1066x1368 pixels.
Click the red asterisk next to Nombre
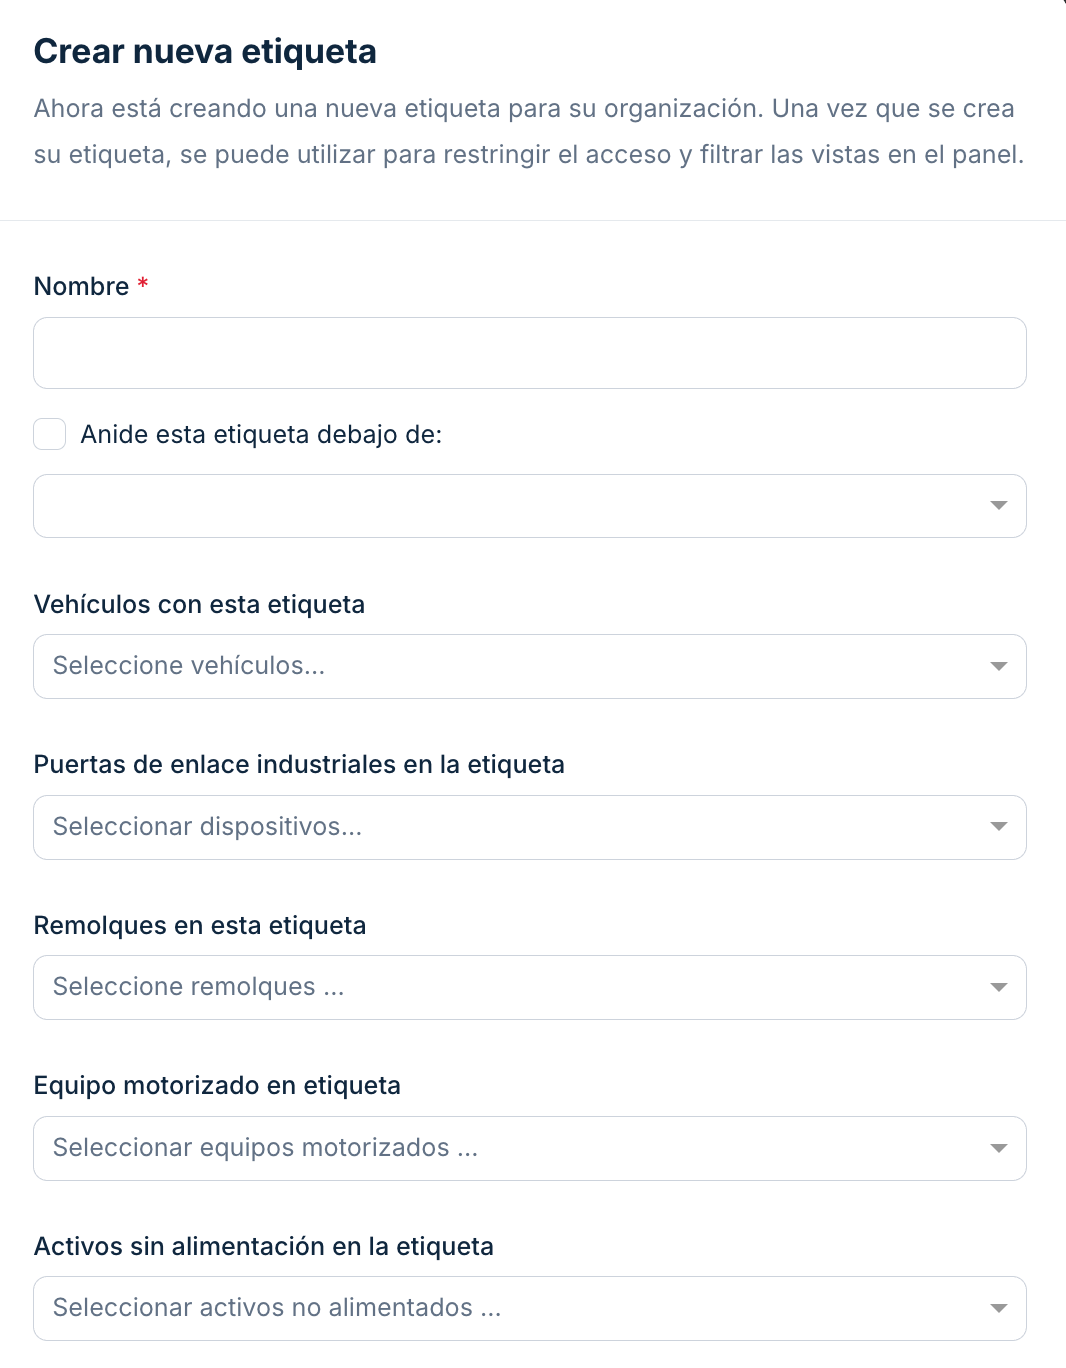(142, 286)
